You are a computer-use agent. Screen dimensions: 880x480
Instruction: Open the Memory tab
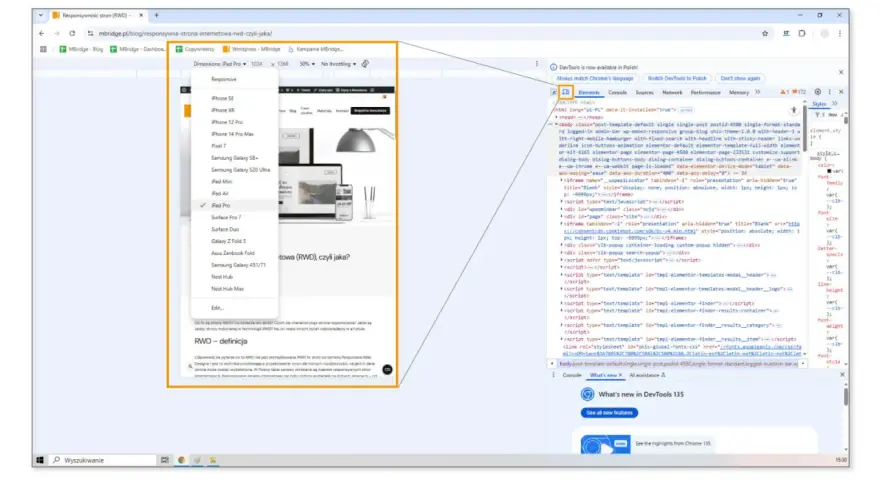(739, 92)
